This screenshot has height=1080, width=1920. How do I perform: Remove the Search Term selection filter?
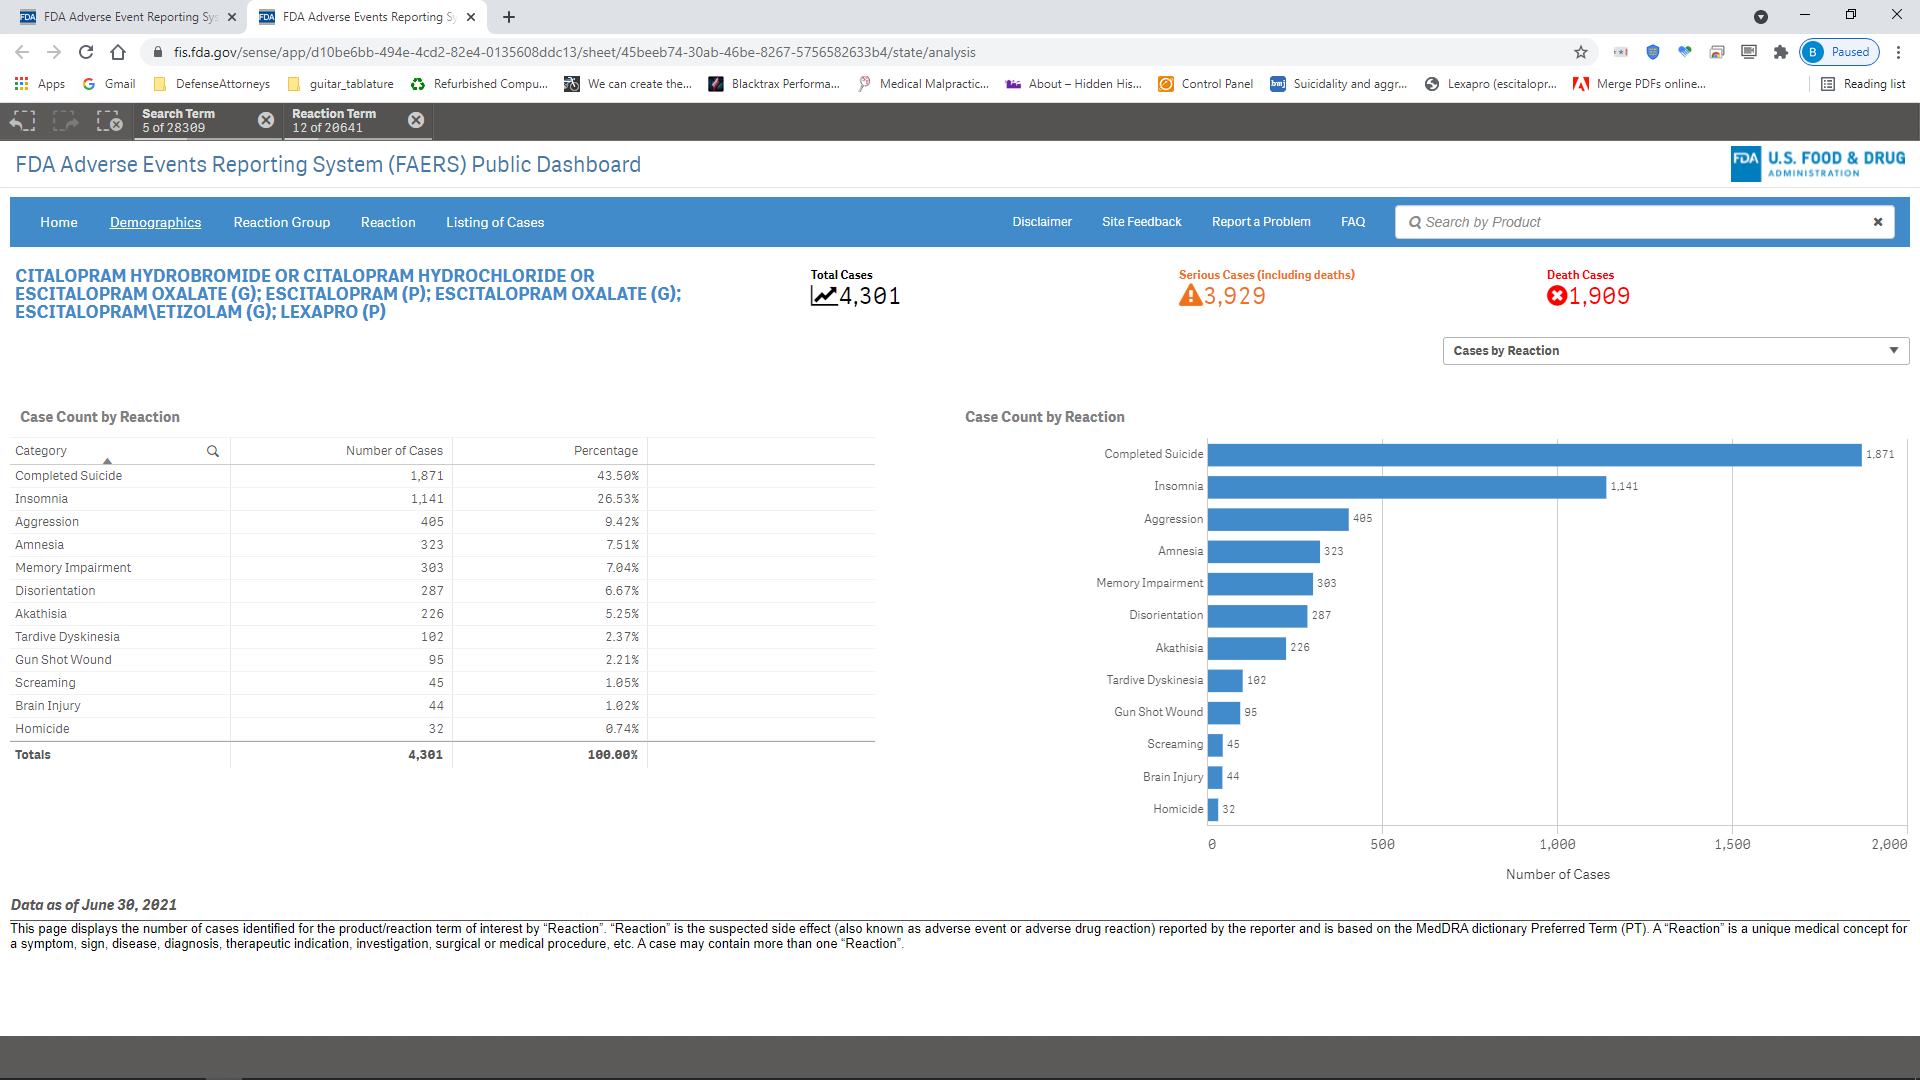266,120
